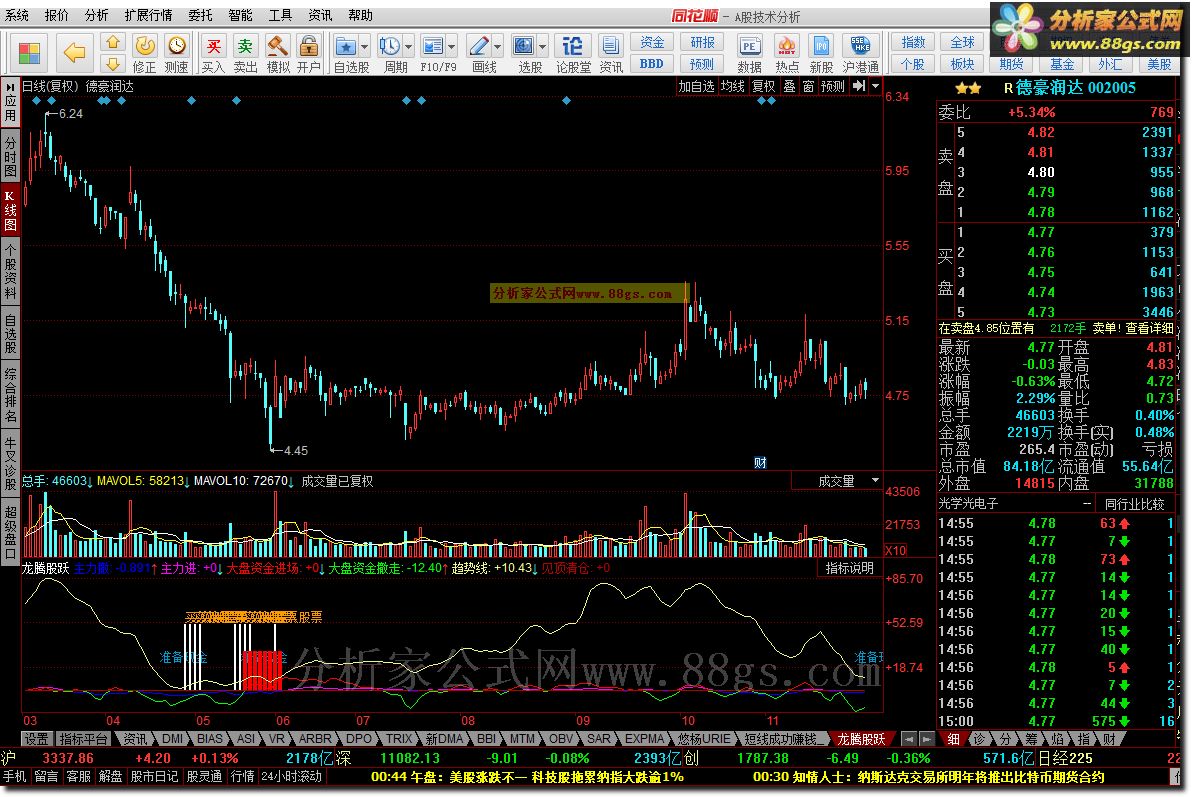Open the 论股堂 forum icon

(x=572, y=53)
